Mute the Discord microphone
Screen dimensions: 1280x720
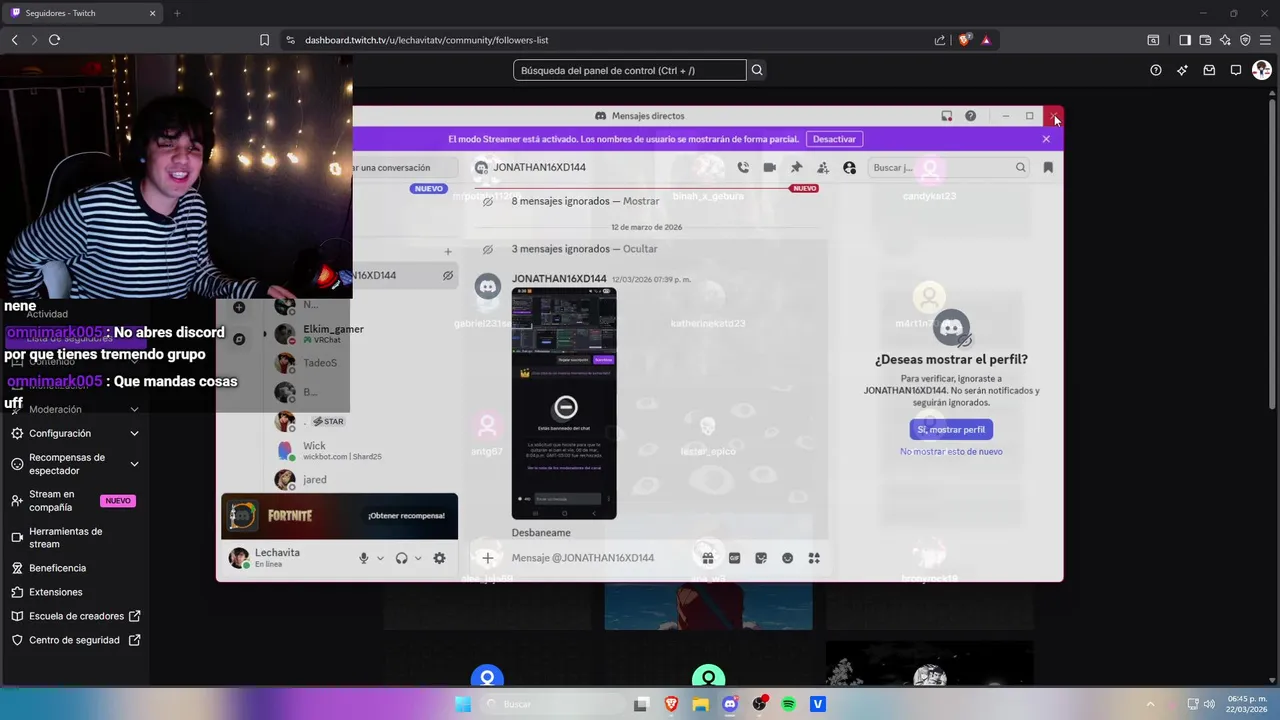pos(364,558)
